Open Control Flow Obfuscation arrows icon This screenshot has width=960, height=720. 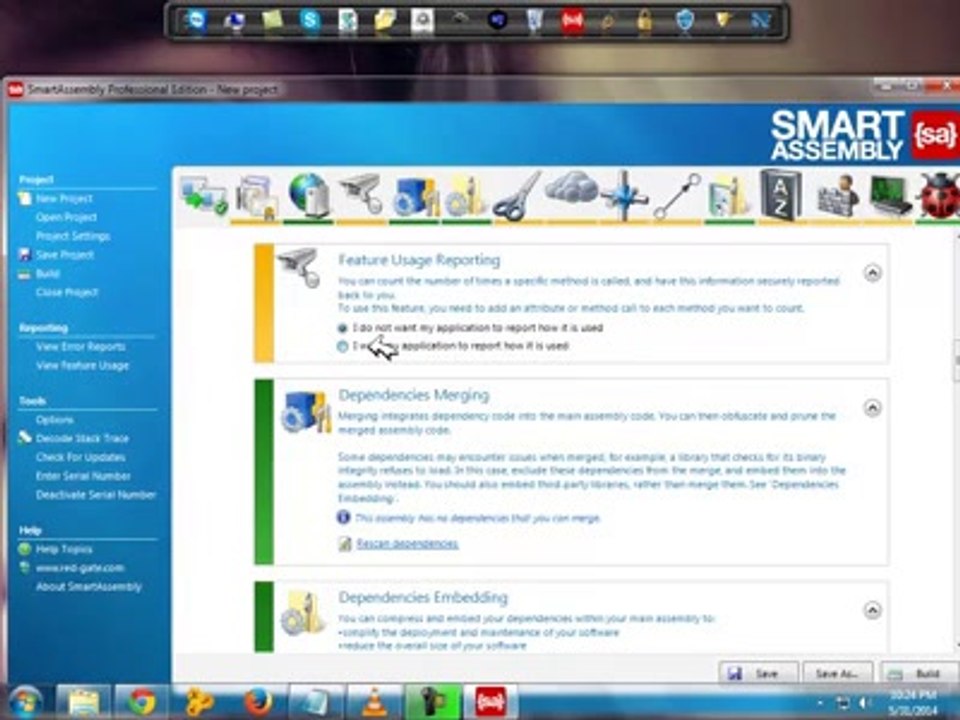coord(623,197)
